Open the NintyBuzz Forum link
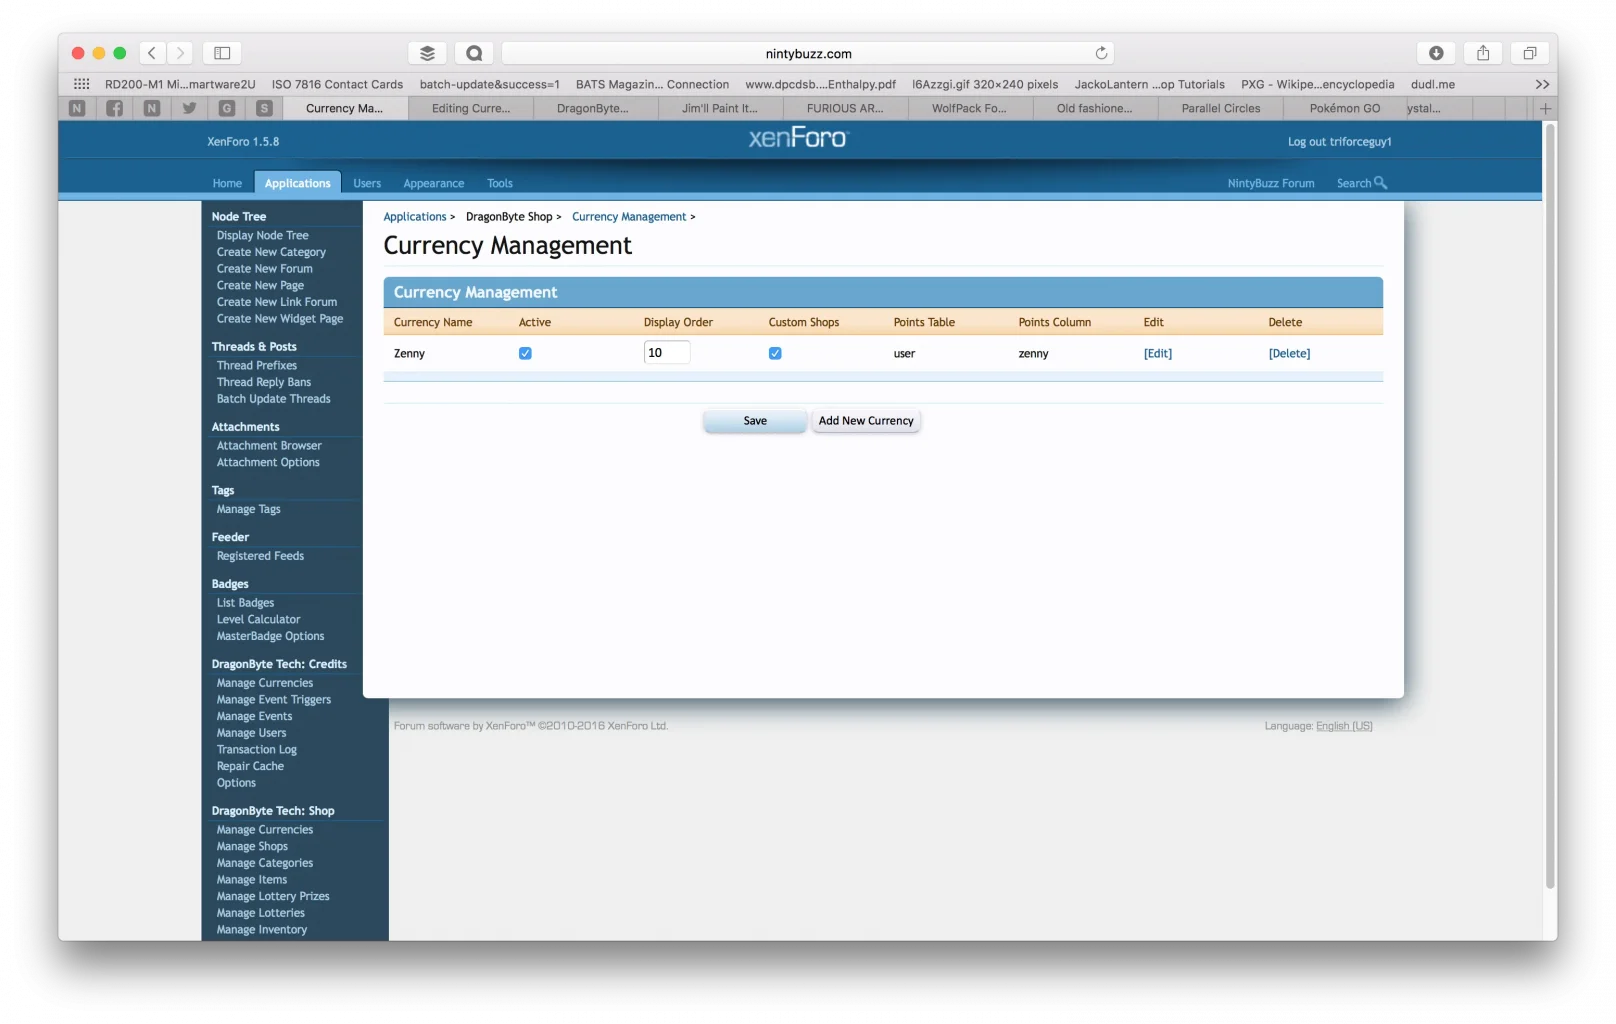The height and width of the screenshot is (1024, 1616). (1271, 183)
